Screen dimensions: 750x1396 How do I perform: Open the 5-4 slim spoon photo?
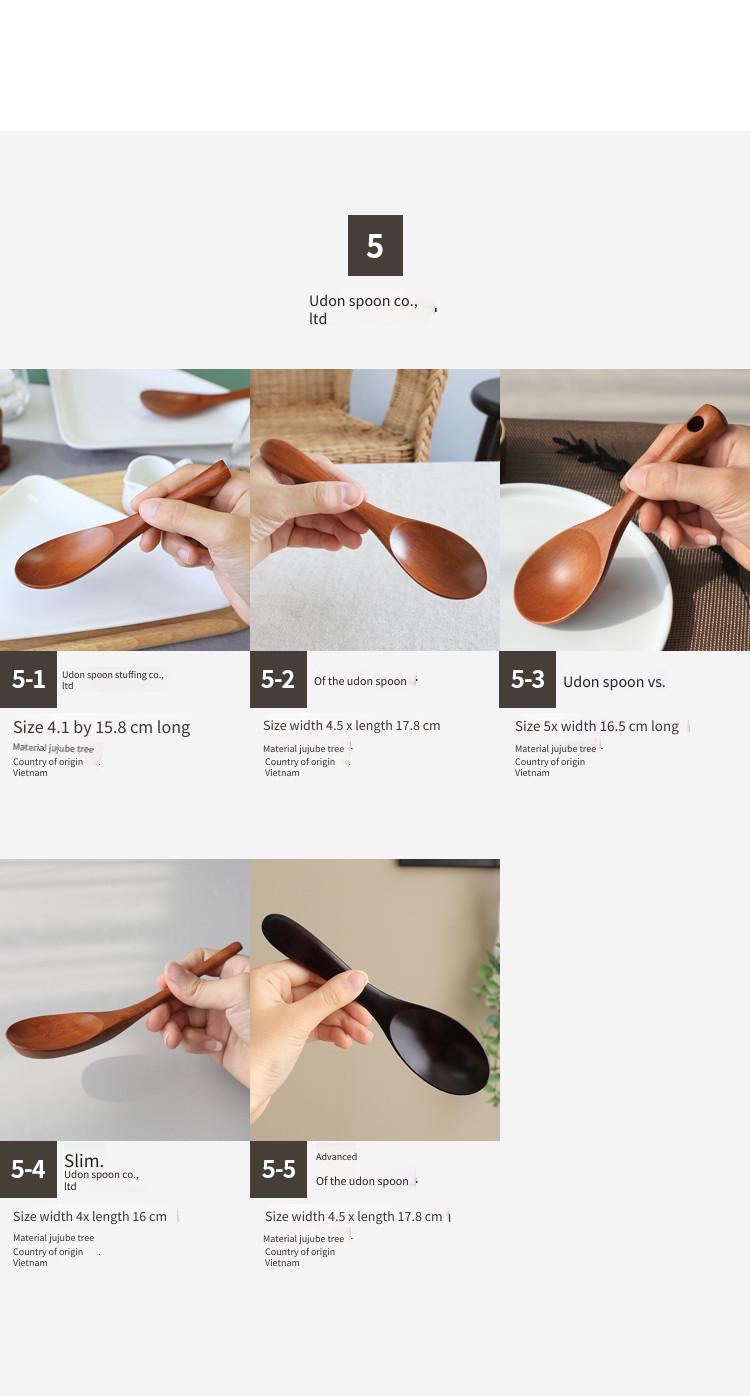pyautogui.click(x=125, y=1000)
